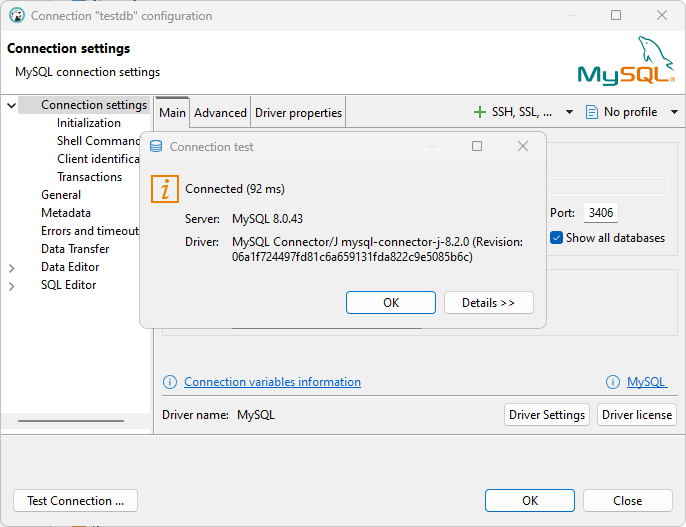Open the SSH, SSL dropdown arrow

[x=570, y=112]
